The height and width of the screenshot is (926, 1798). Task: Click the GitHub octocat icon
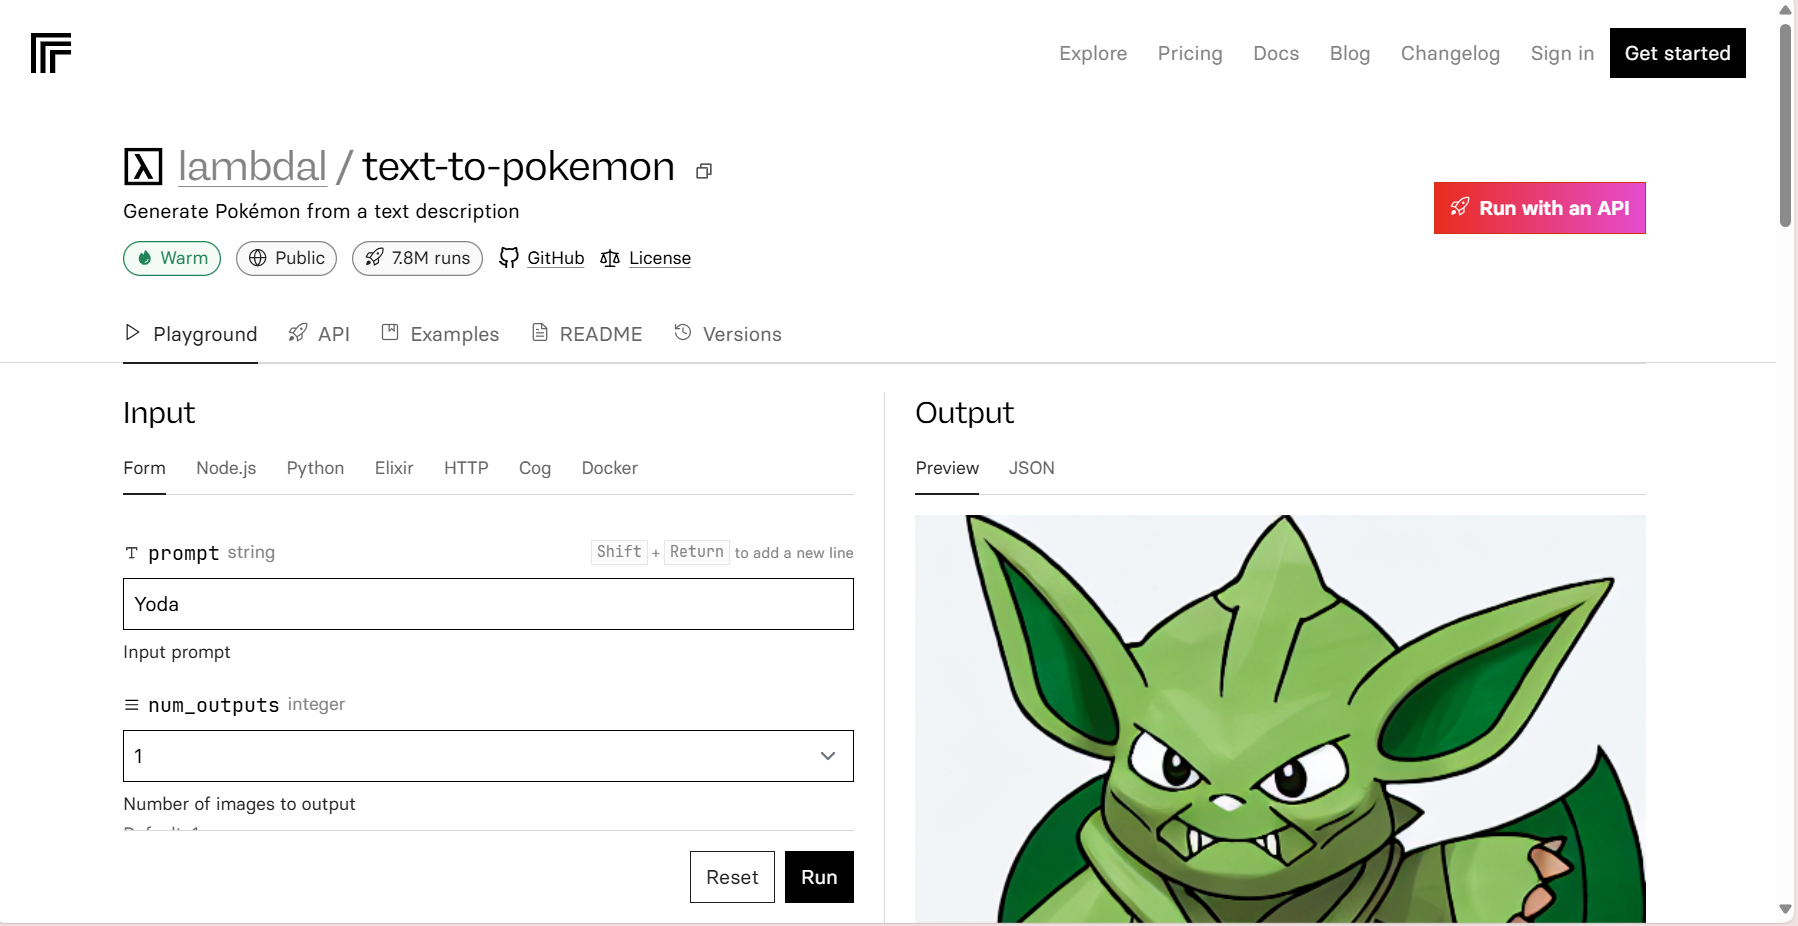click(509, 258)
